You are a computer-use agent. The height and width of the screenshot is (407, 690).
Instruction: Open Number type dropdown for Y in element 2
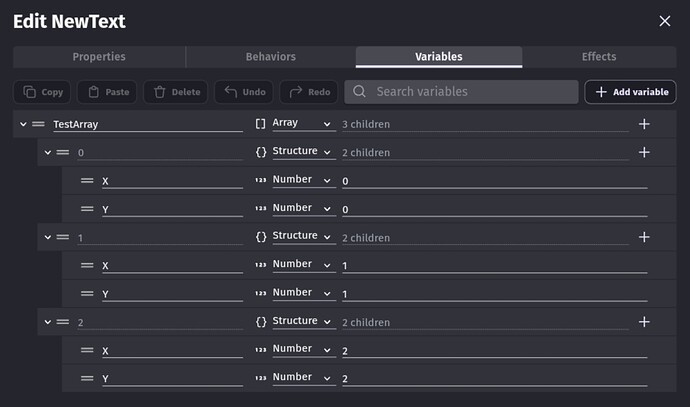point(304,378)
